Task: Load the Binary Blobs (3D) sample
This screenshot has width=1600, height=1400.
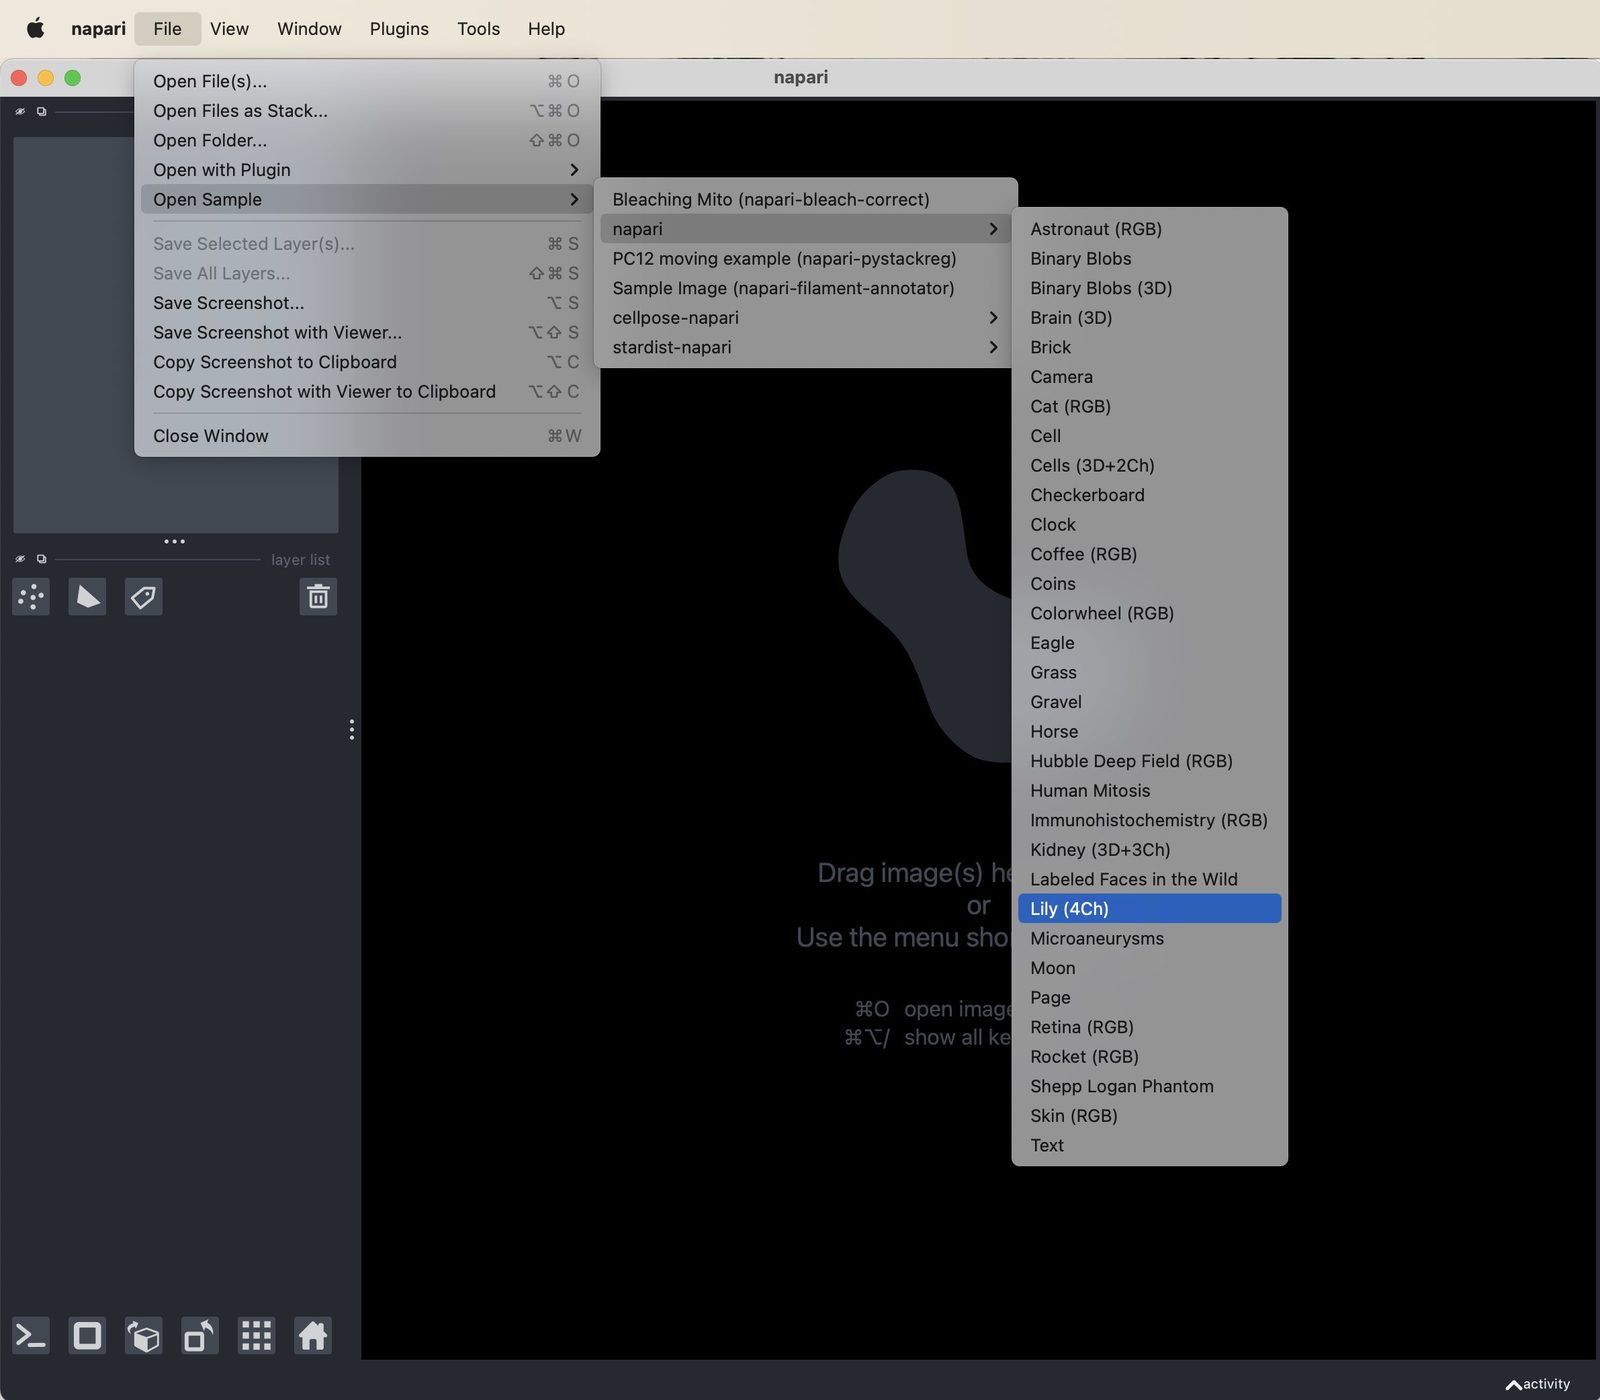Action: click(x=1149, y=288)
